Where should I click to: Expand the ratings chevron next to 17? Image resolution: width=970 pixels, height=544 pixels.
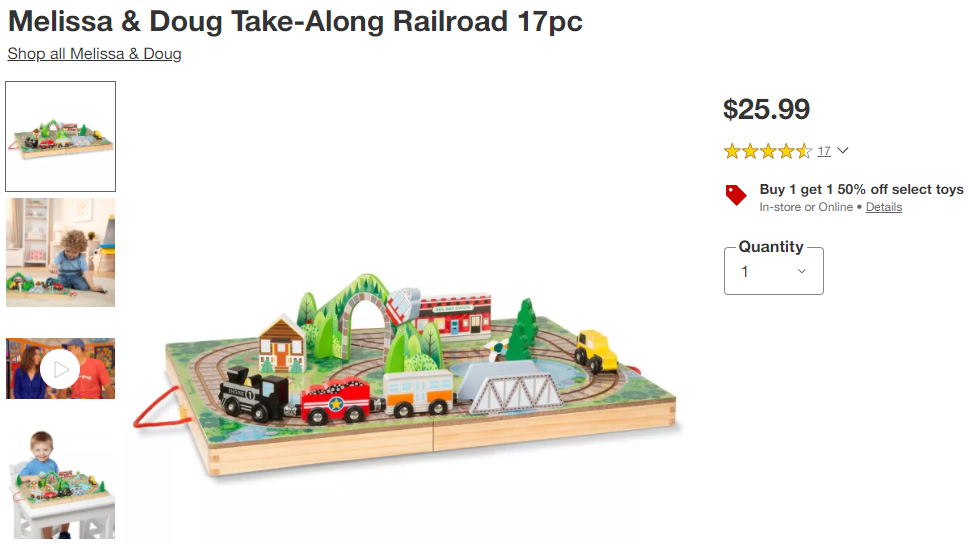843,150
